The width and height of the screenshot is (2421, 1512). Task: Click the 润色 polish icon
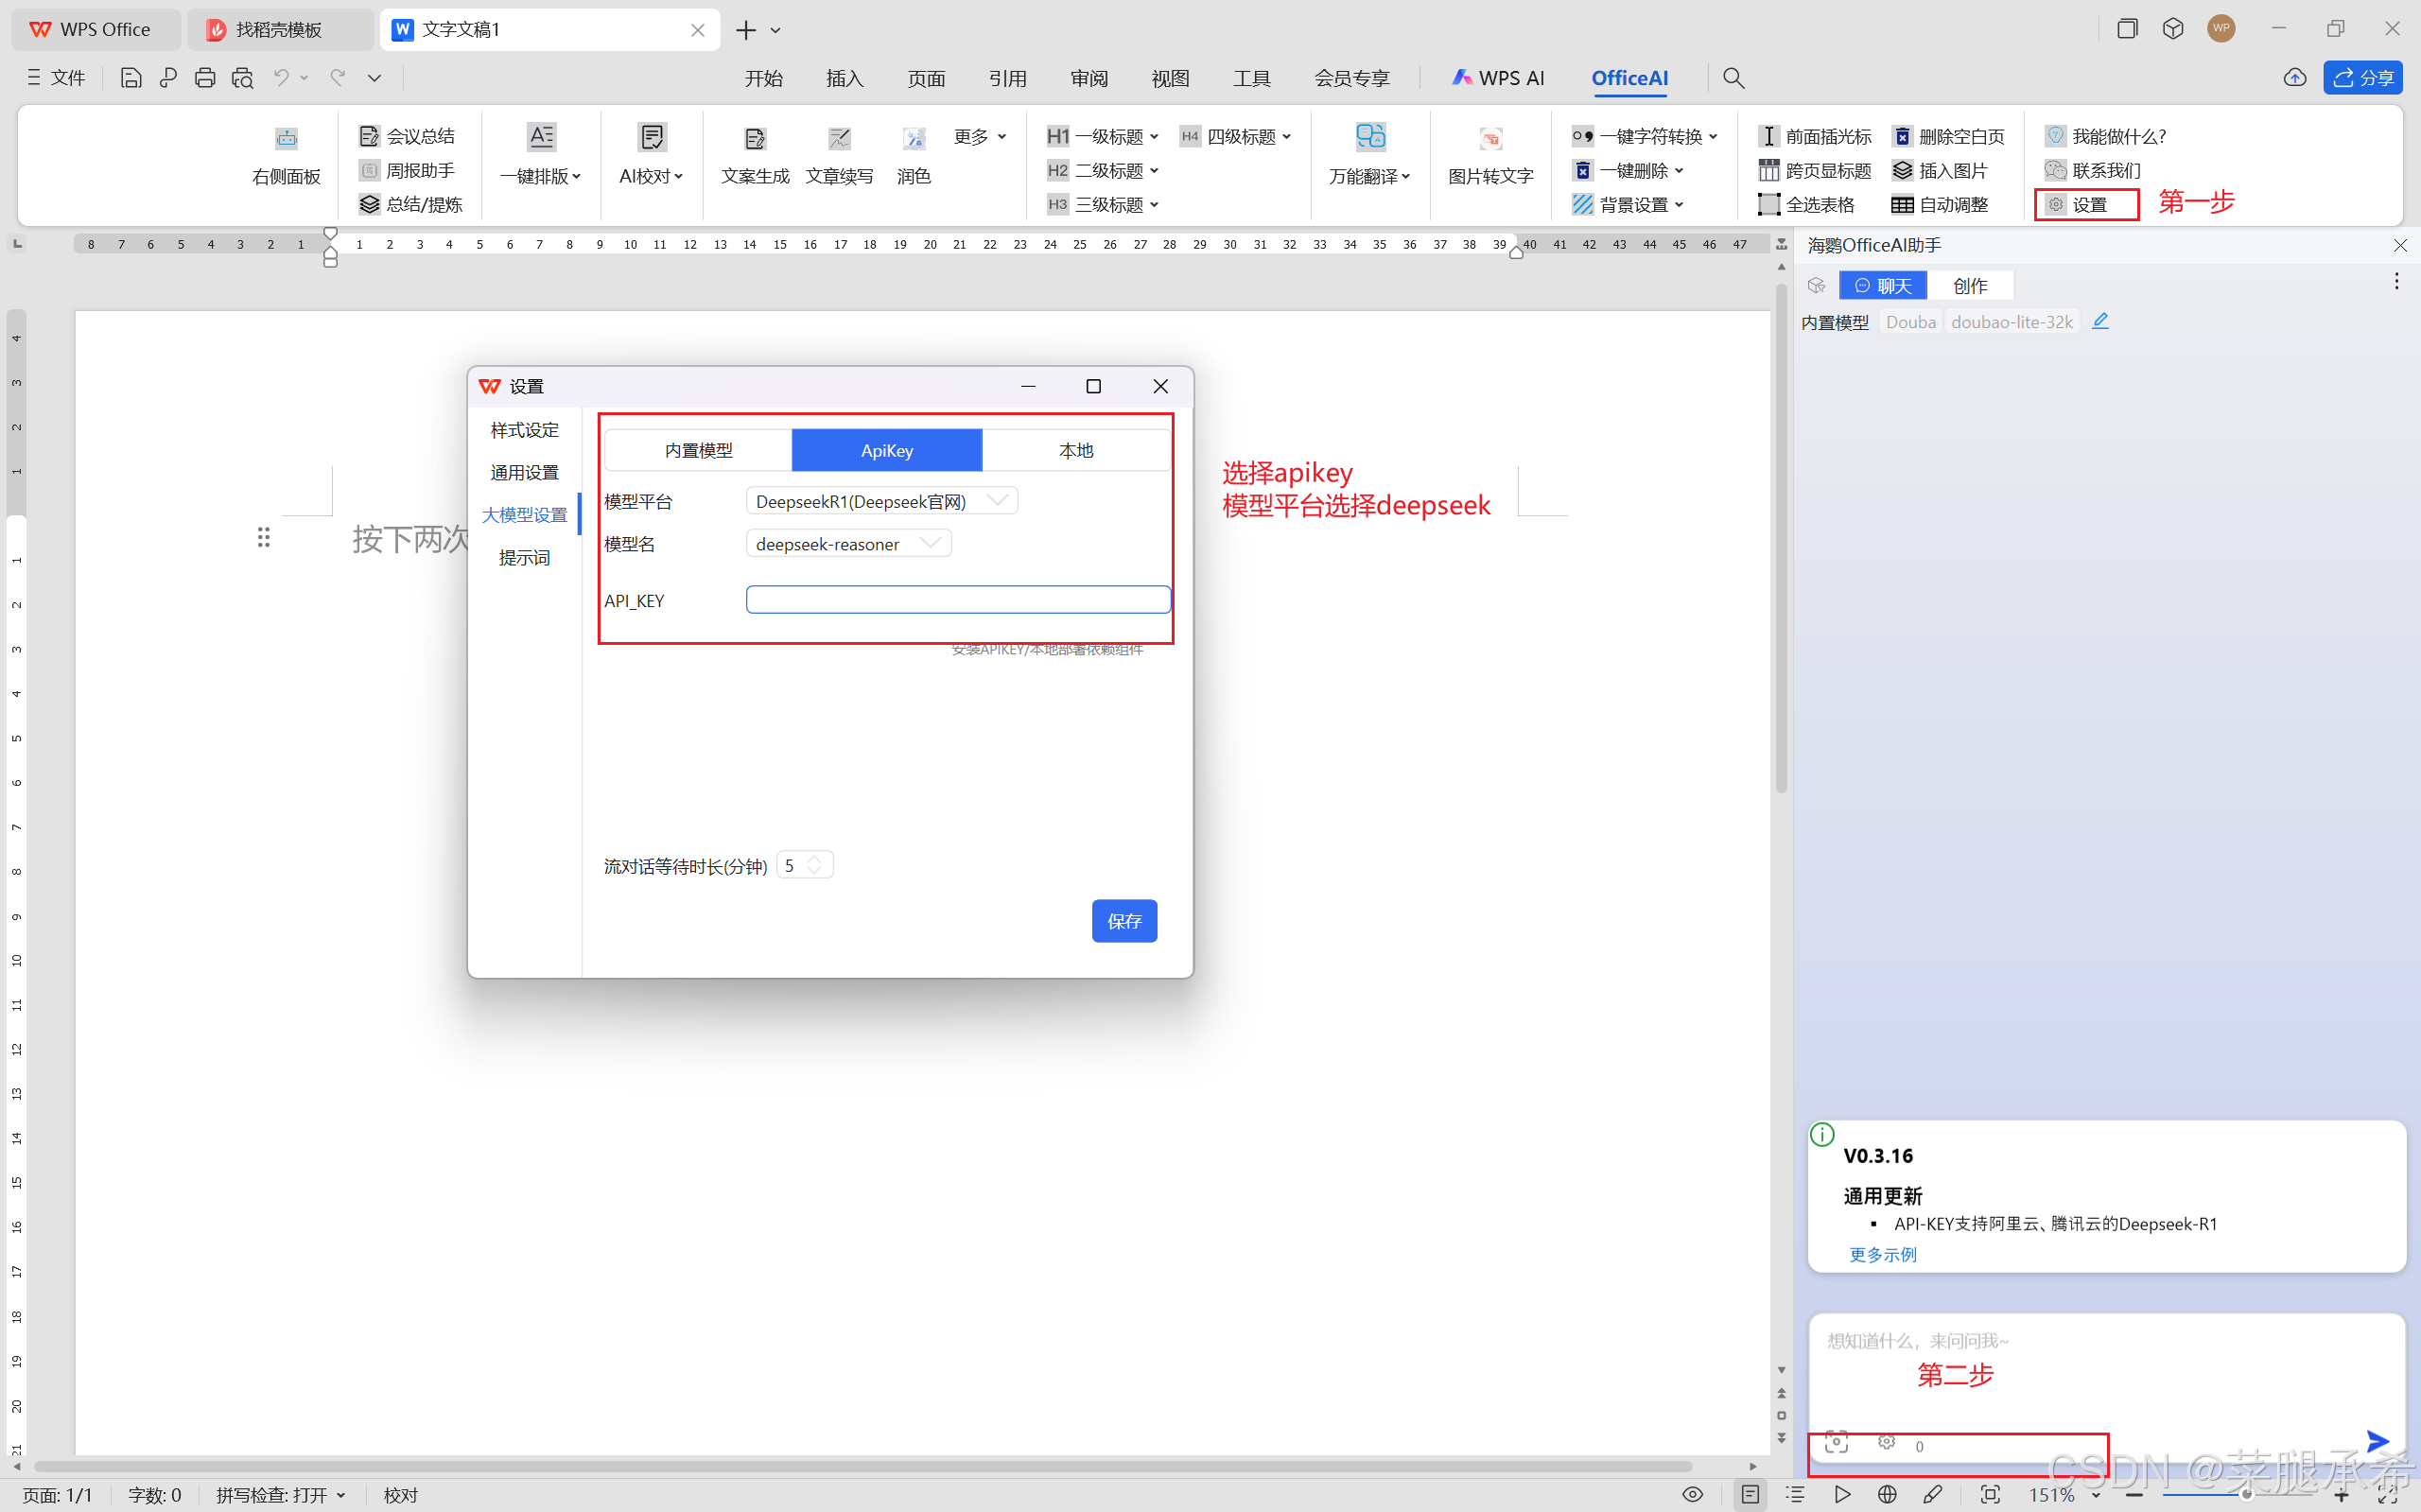coord(913,139)
